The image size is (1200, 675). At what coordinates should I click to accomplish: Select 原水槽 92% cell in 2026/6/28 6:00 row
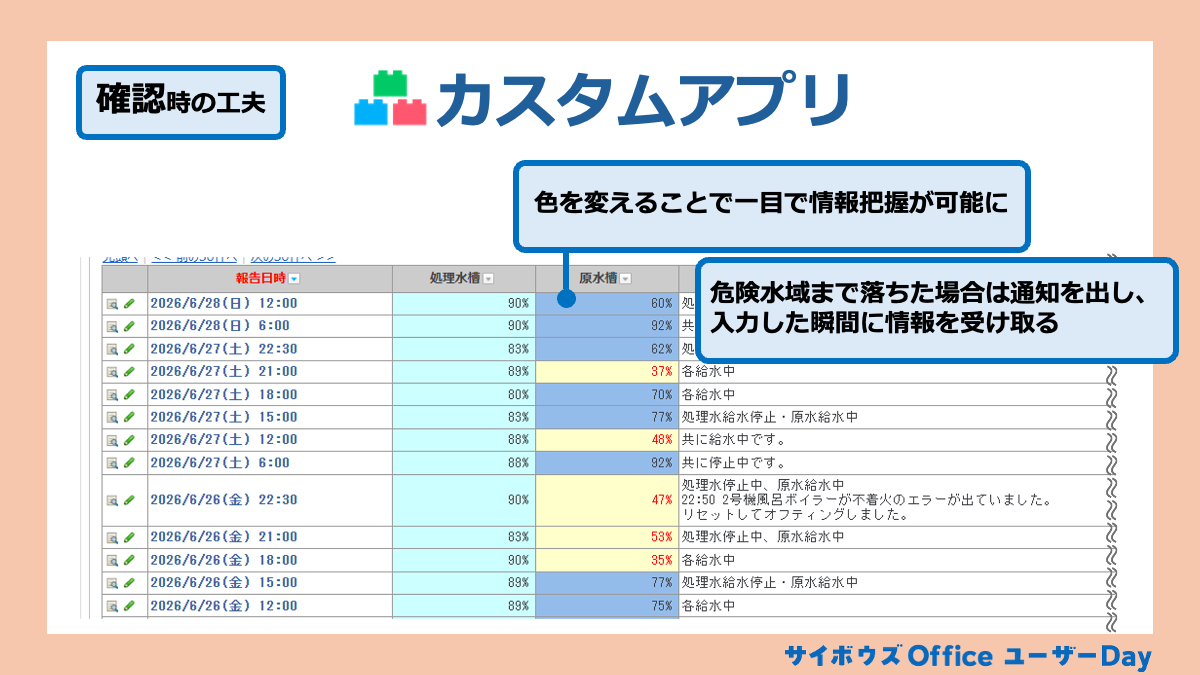[x=607, y=326]
